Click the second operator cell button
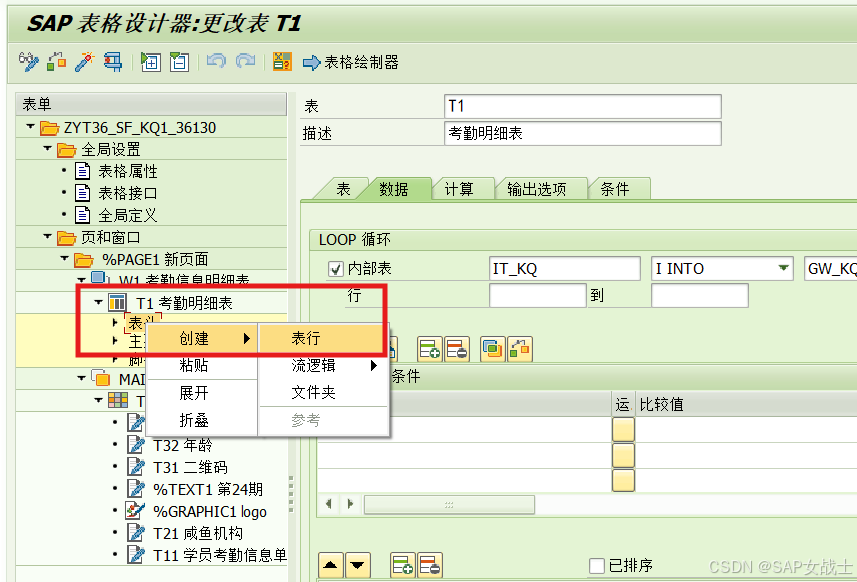Viewport: 857px width, 582px height. tap(623, 455)
